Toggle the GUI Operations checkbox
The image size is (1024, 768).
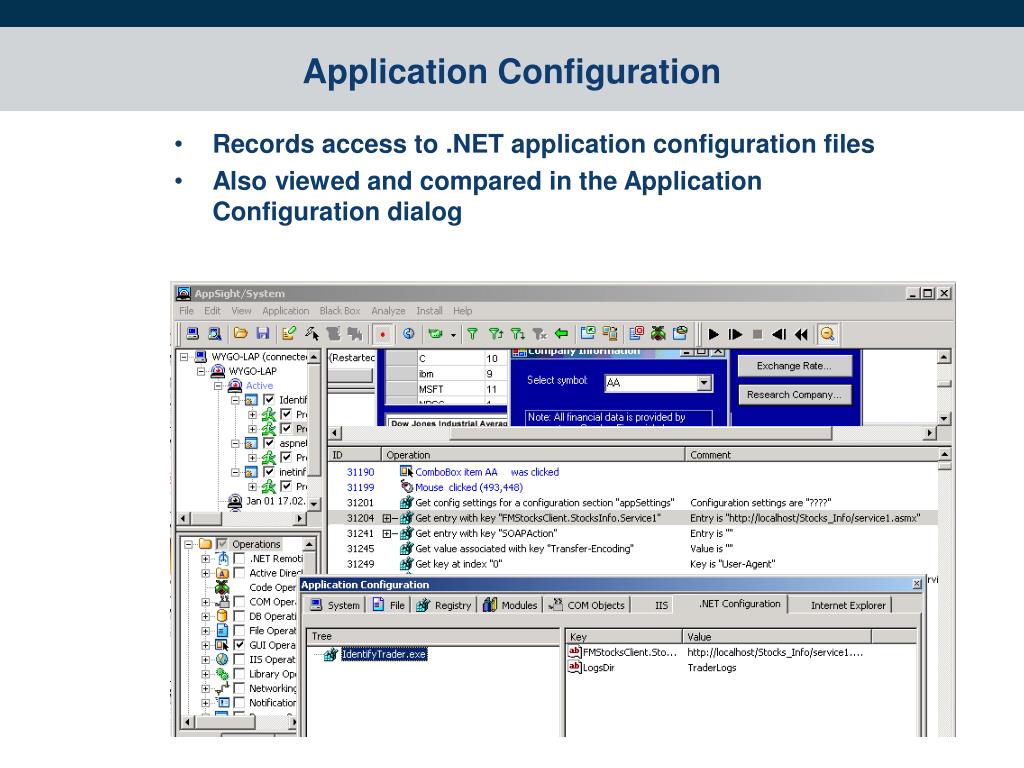[x=240, y=645]
